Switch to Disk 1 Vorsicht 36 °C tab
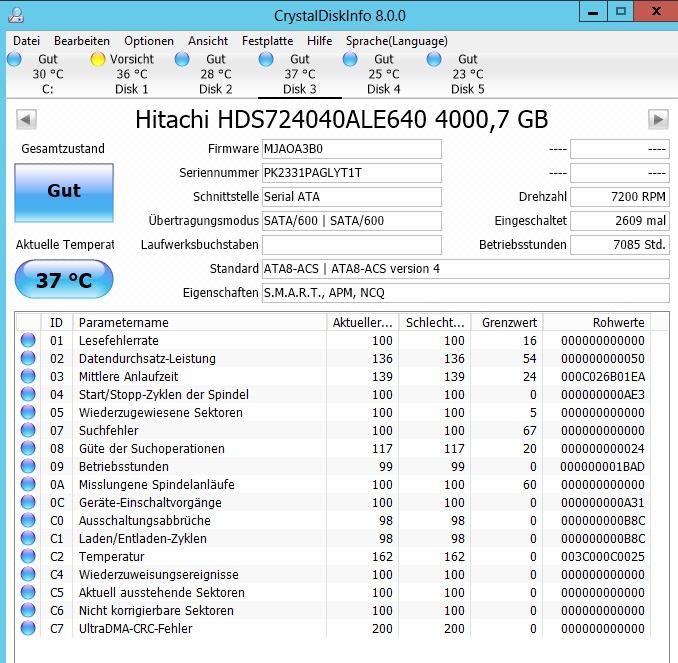This screenshot has width=678, height=663. [131, 74]
